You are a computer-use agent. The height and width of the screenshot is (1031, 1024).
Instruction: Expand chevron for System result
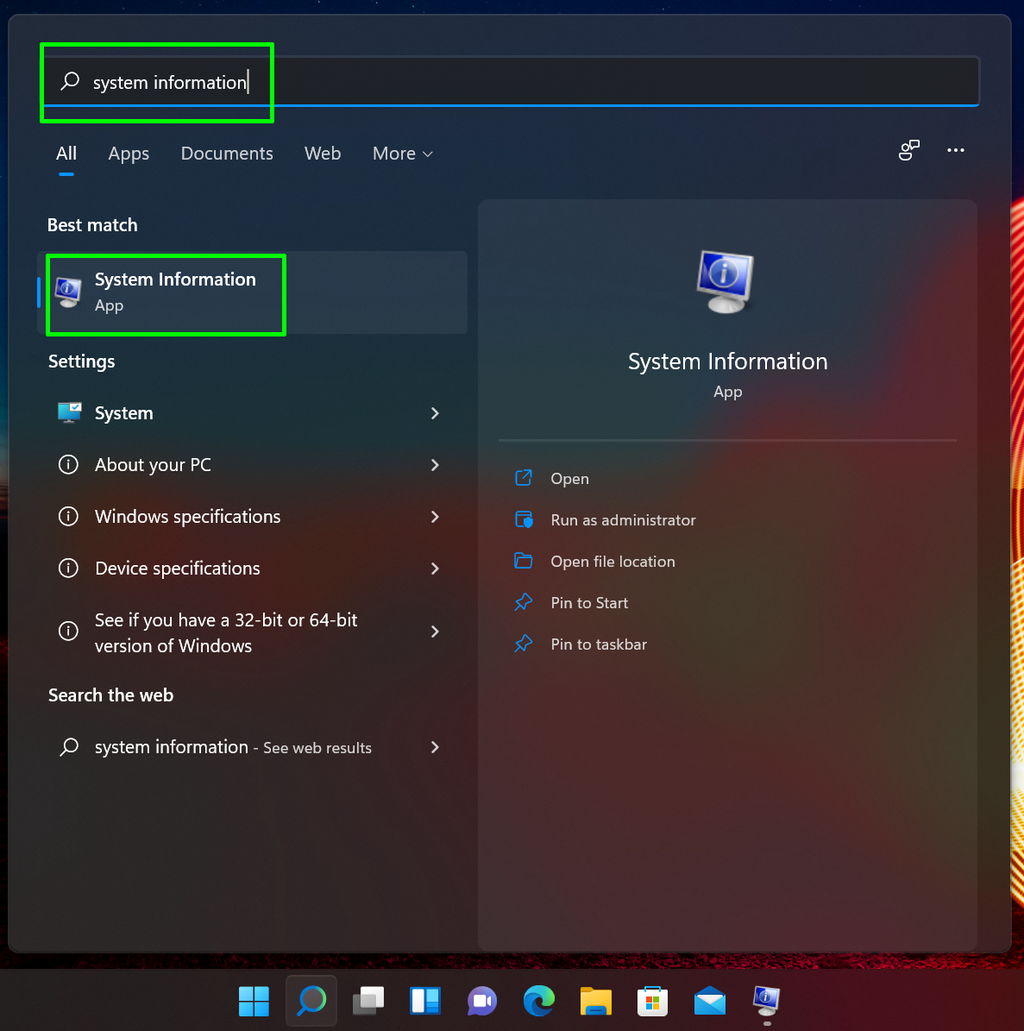tap(435, 413)
